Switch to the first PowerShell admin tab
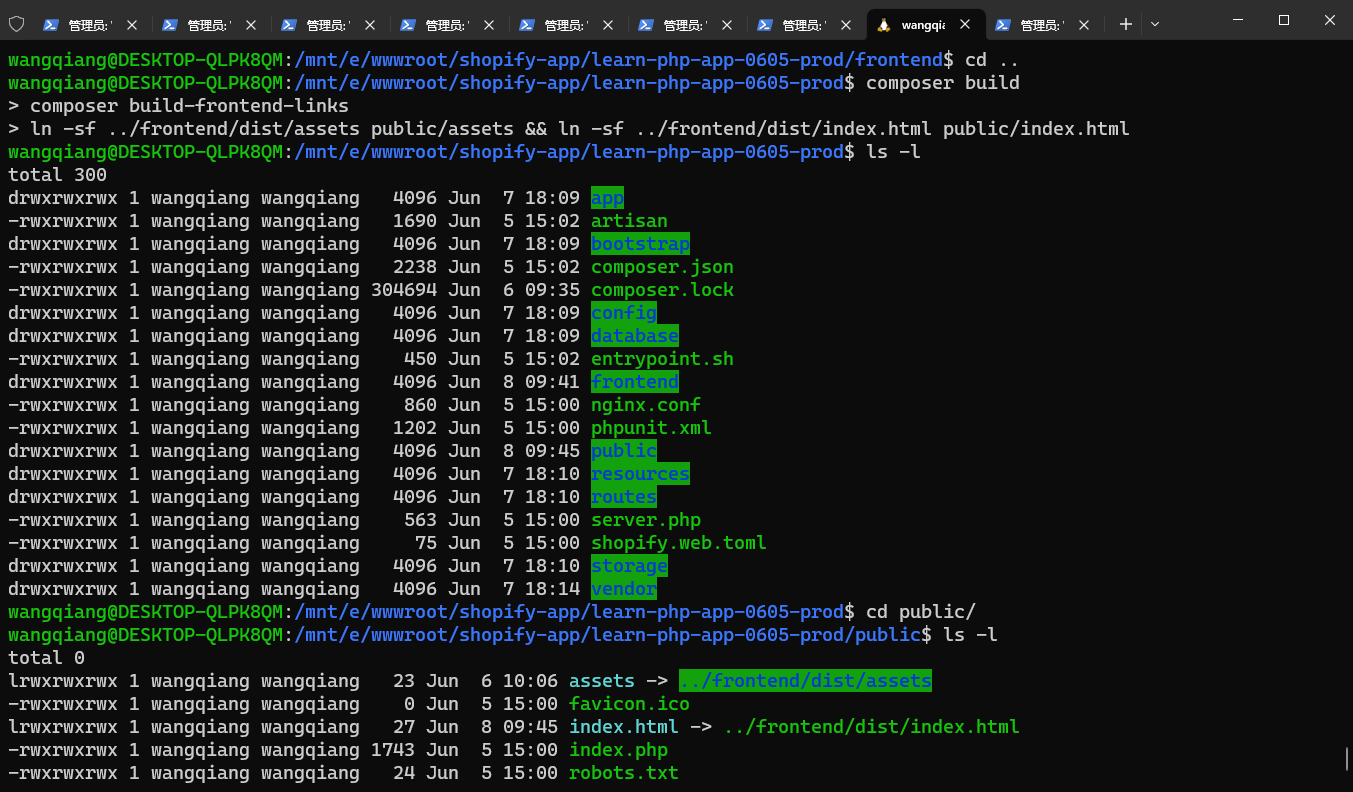This screenshot has height=792, width=1353. (x=85, y=25)
